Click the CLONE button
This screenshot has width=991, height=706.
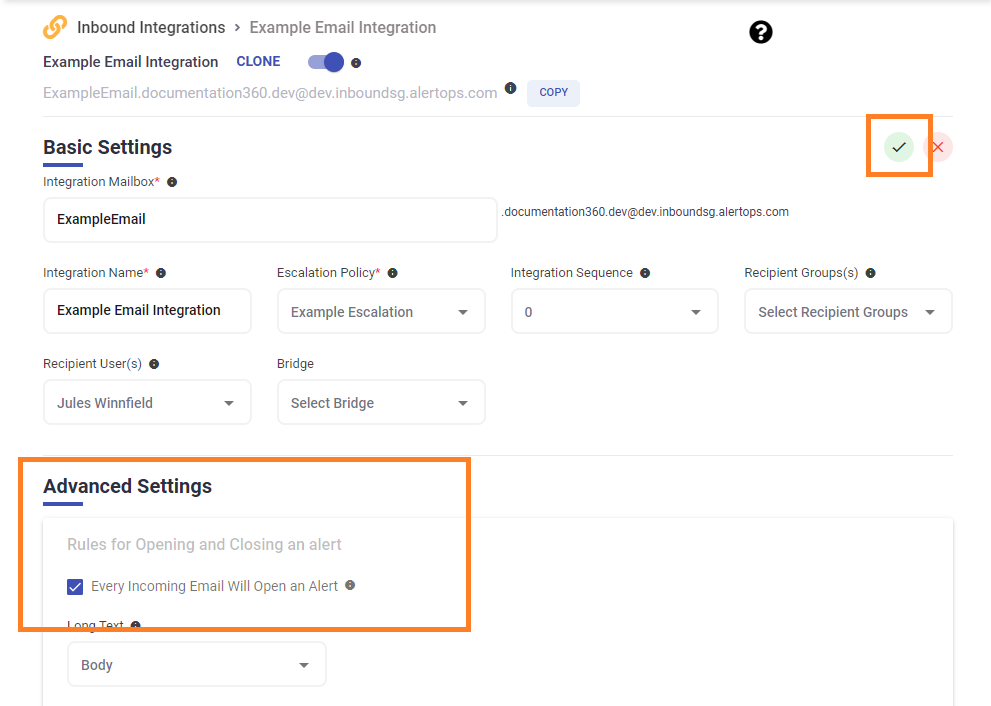pos(258,61)
